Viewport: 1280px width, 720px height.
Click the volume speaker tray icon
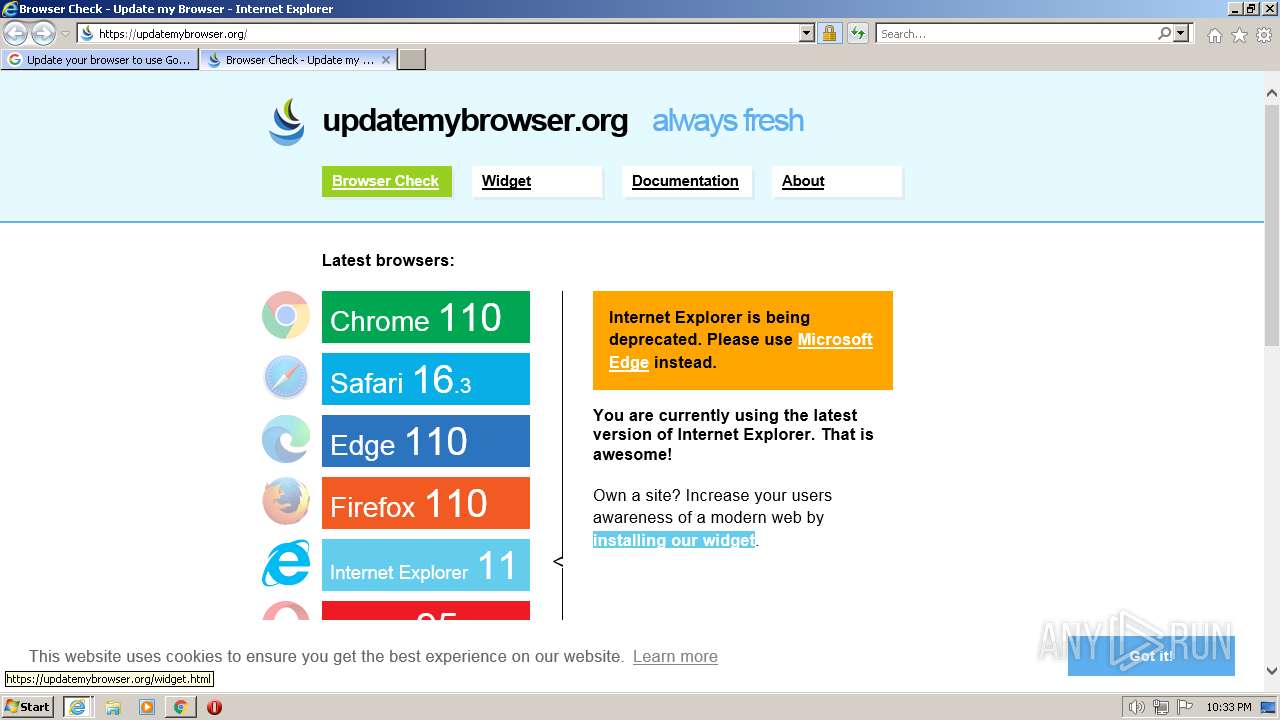point(1137,707)
